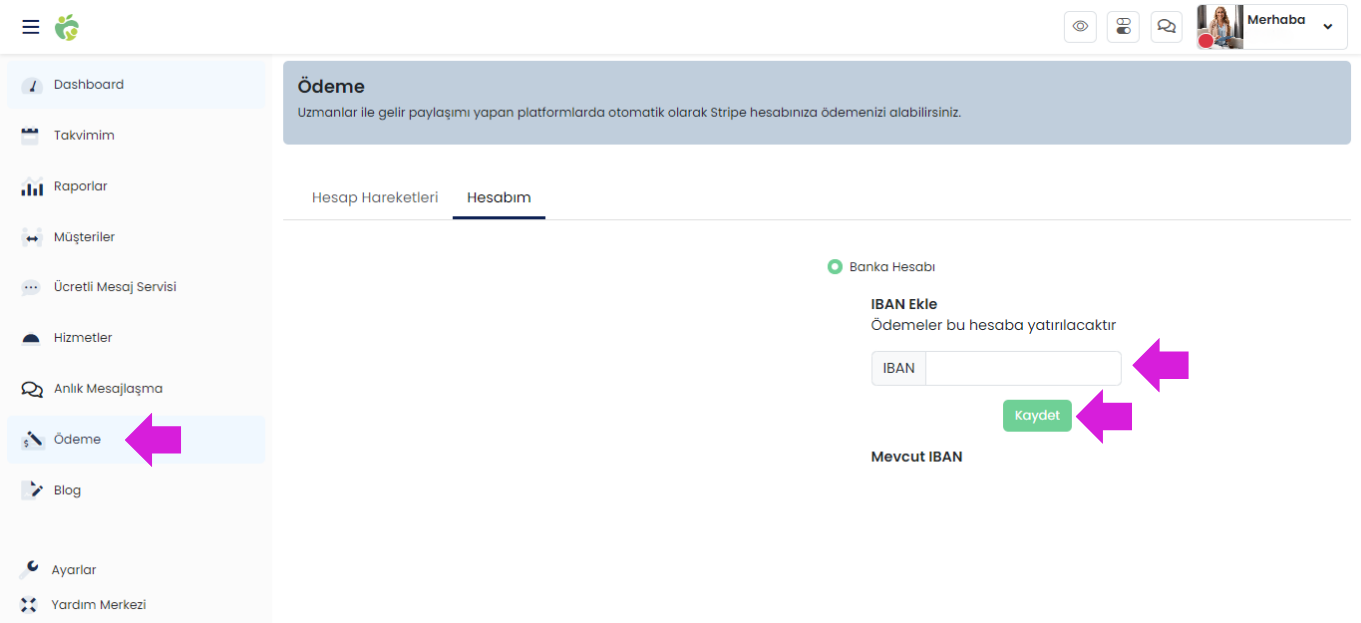Viewport: 1361px width, 623px height.
Task: Open Ayarlar settings
Action: coord(74,570)
